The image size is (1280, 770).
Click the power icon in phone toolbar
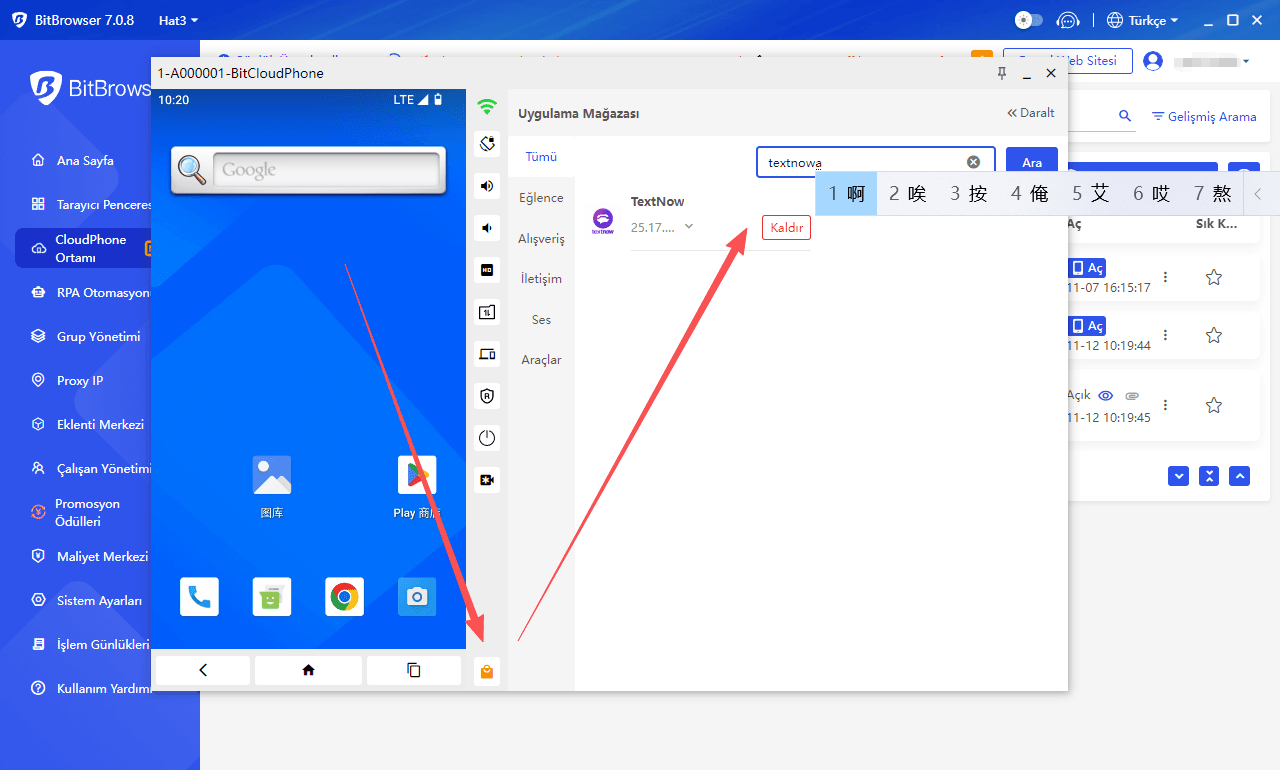487,438
